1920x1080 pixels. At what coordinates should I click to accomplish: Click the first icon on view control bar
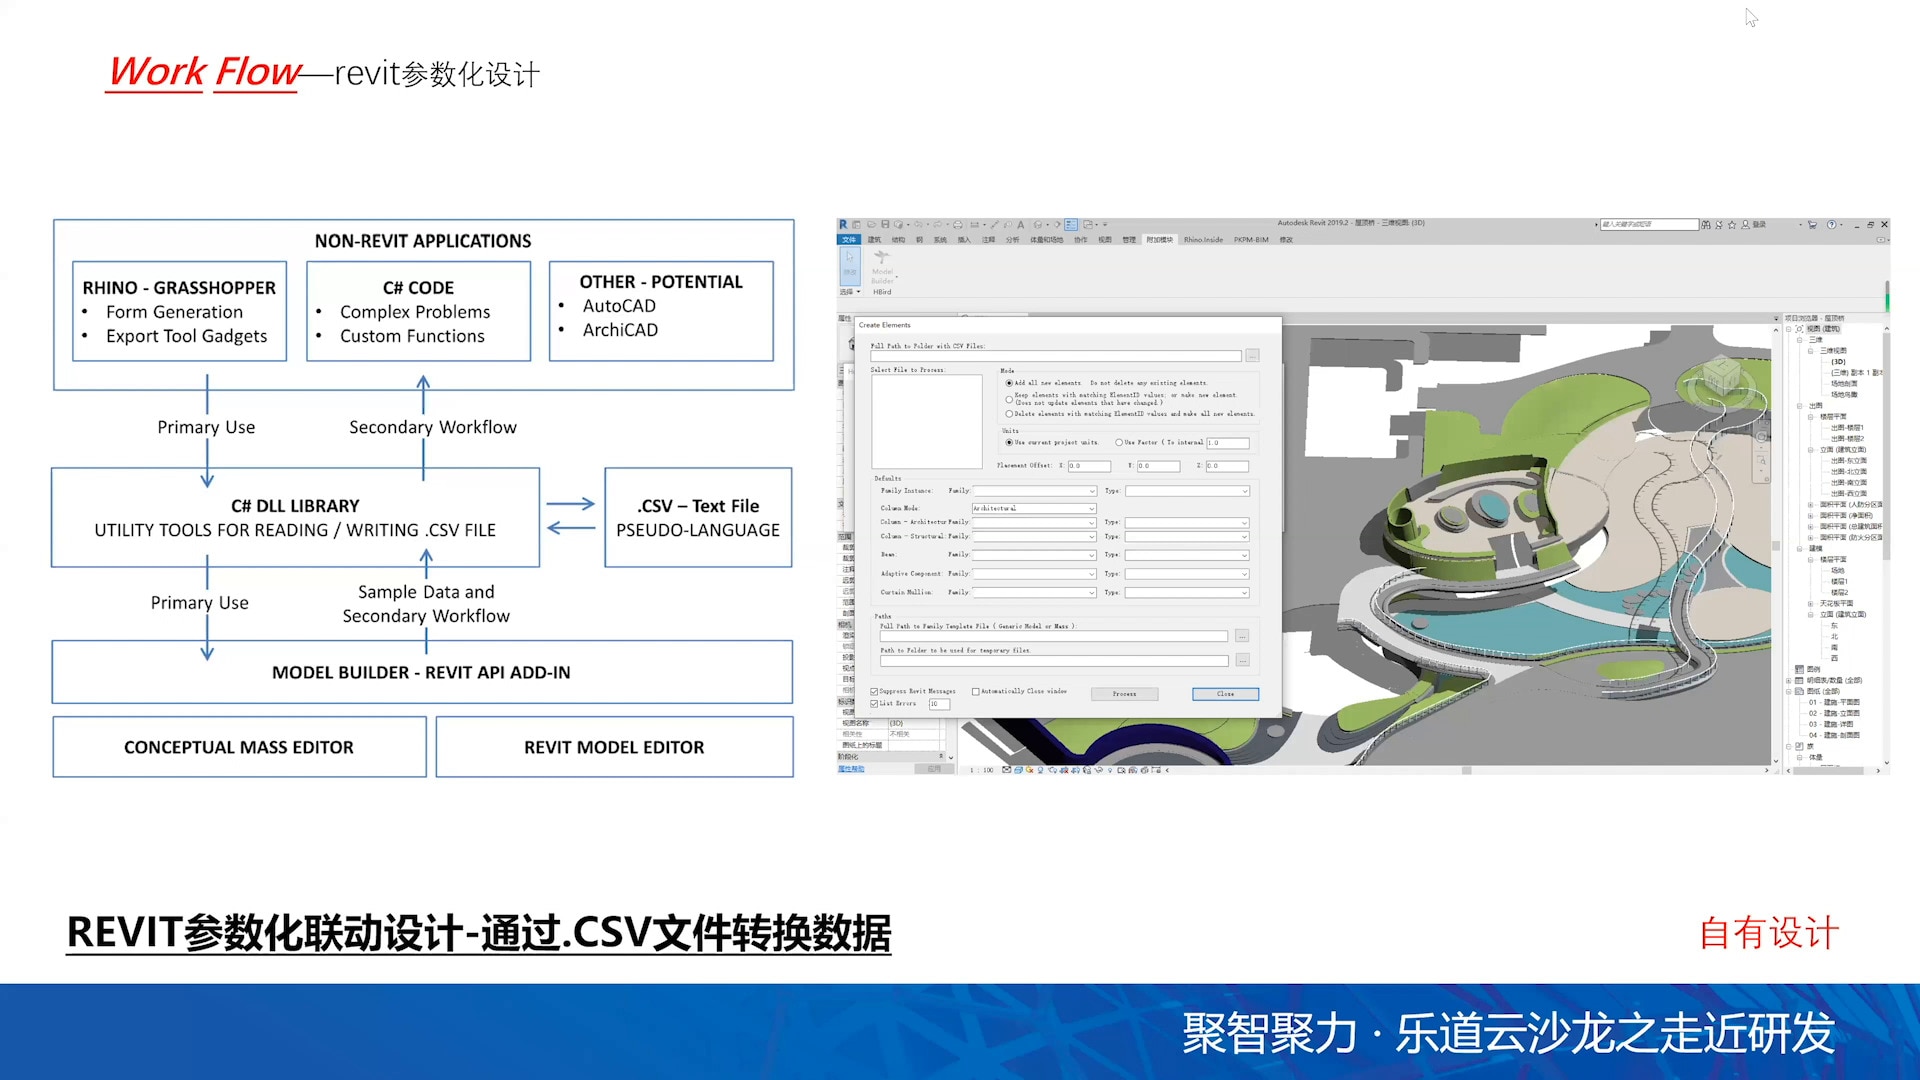pos(1006,770)
